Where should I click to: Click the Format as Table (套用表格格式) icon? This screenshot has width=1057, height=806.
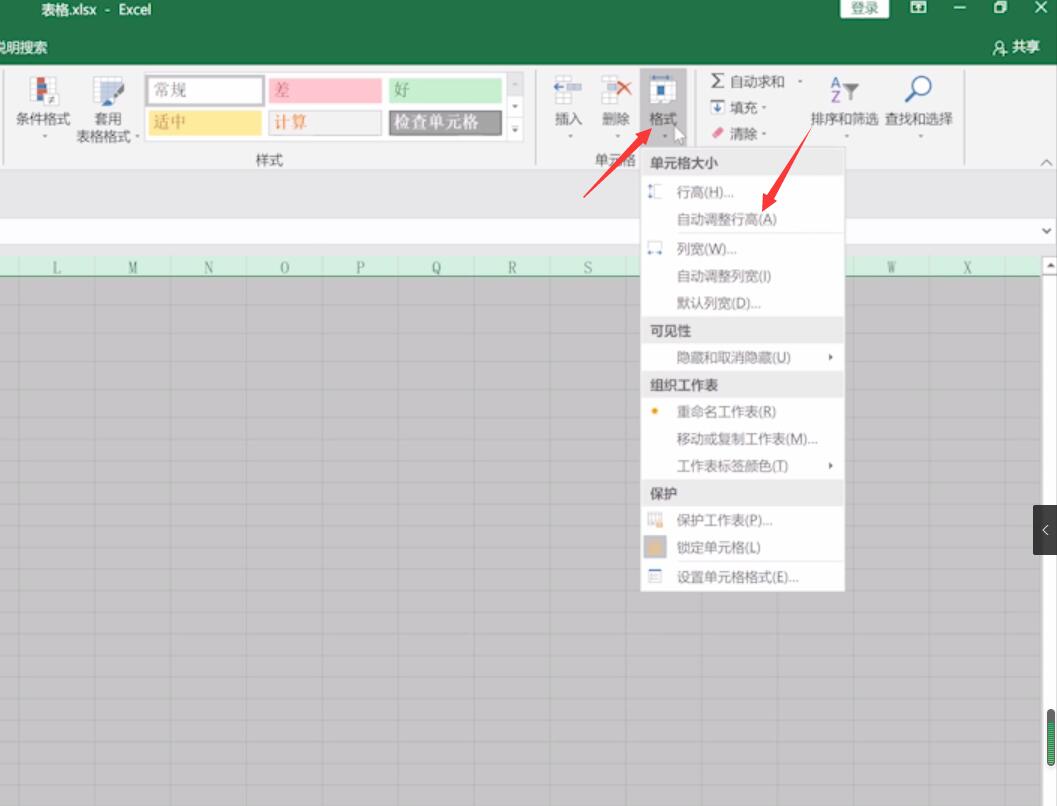coord(108,92)
